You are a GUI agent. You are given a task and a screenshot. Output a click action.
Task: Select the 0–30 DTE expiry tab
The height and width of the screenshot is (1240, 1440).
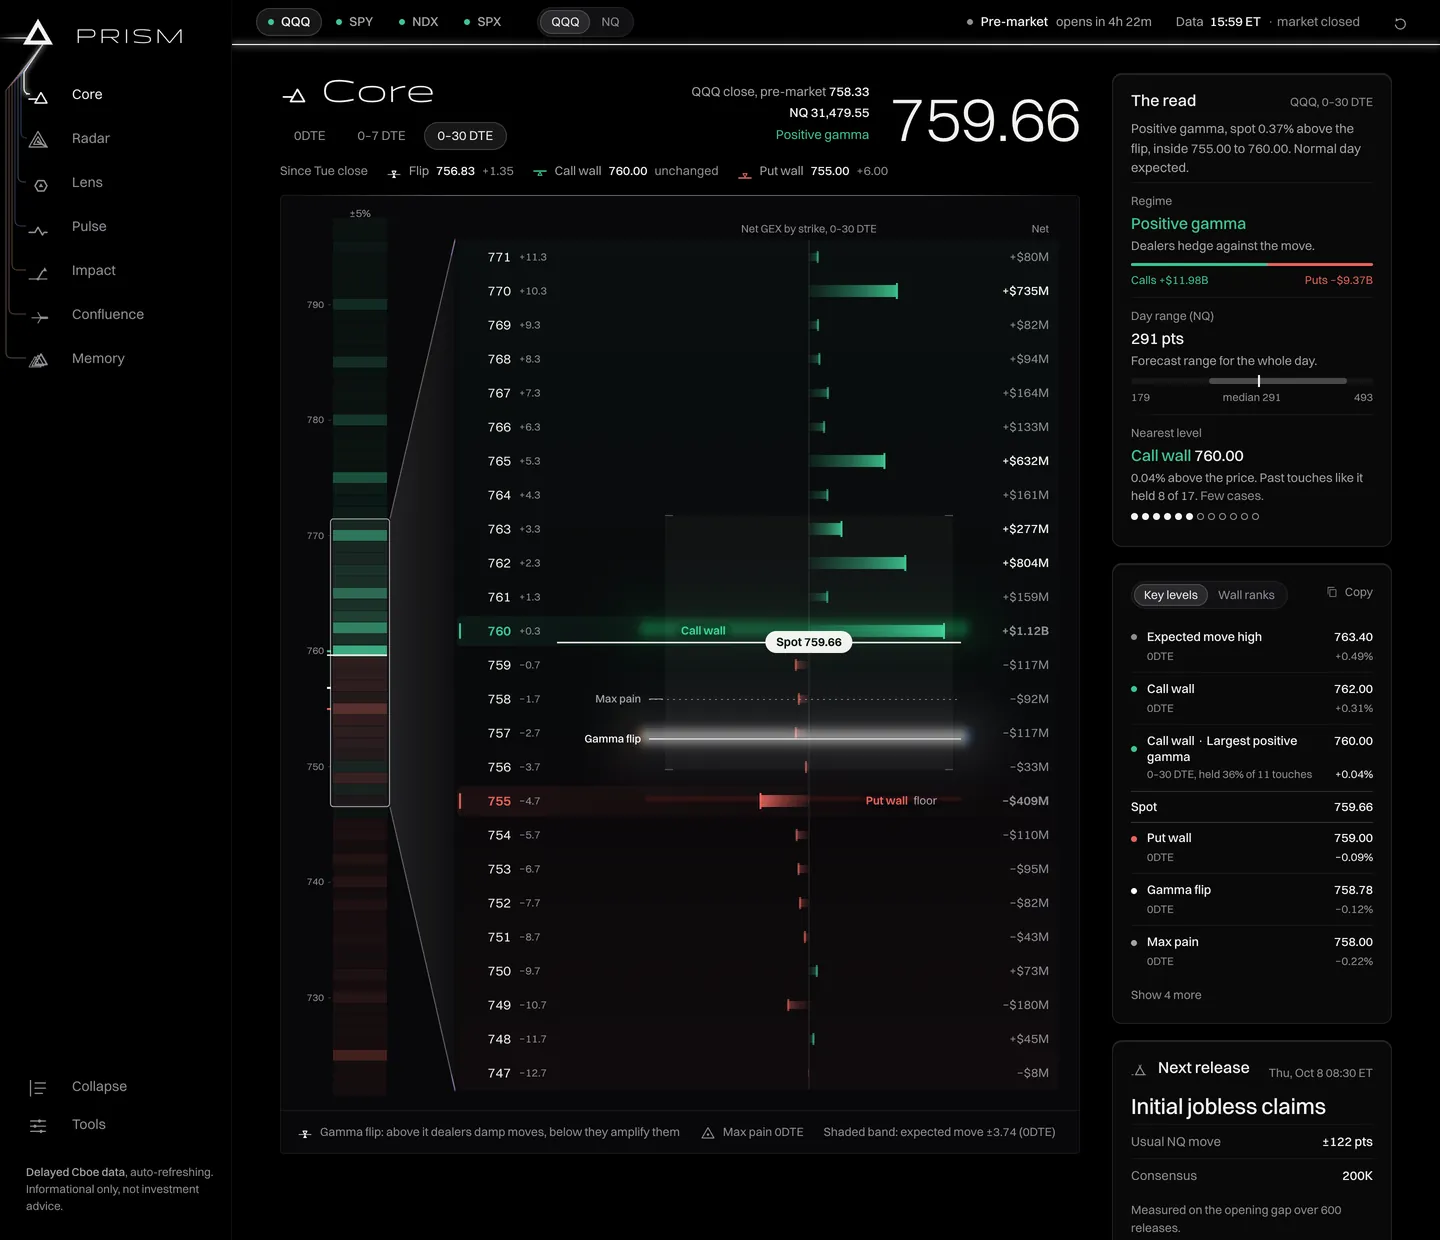(x=465, y=136)
